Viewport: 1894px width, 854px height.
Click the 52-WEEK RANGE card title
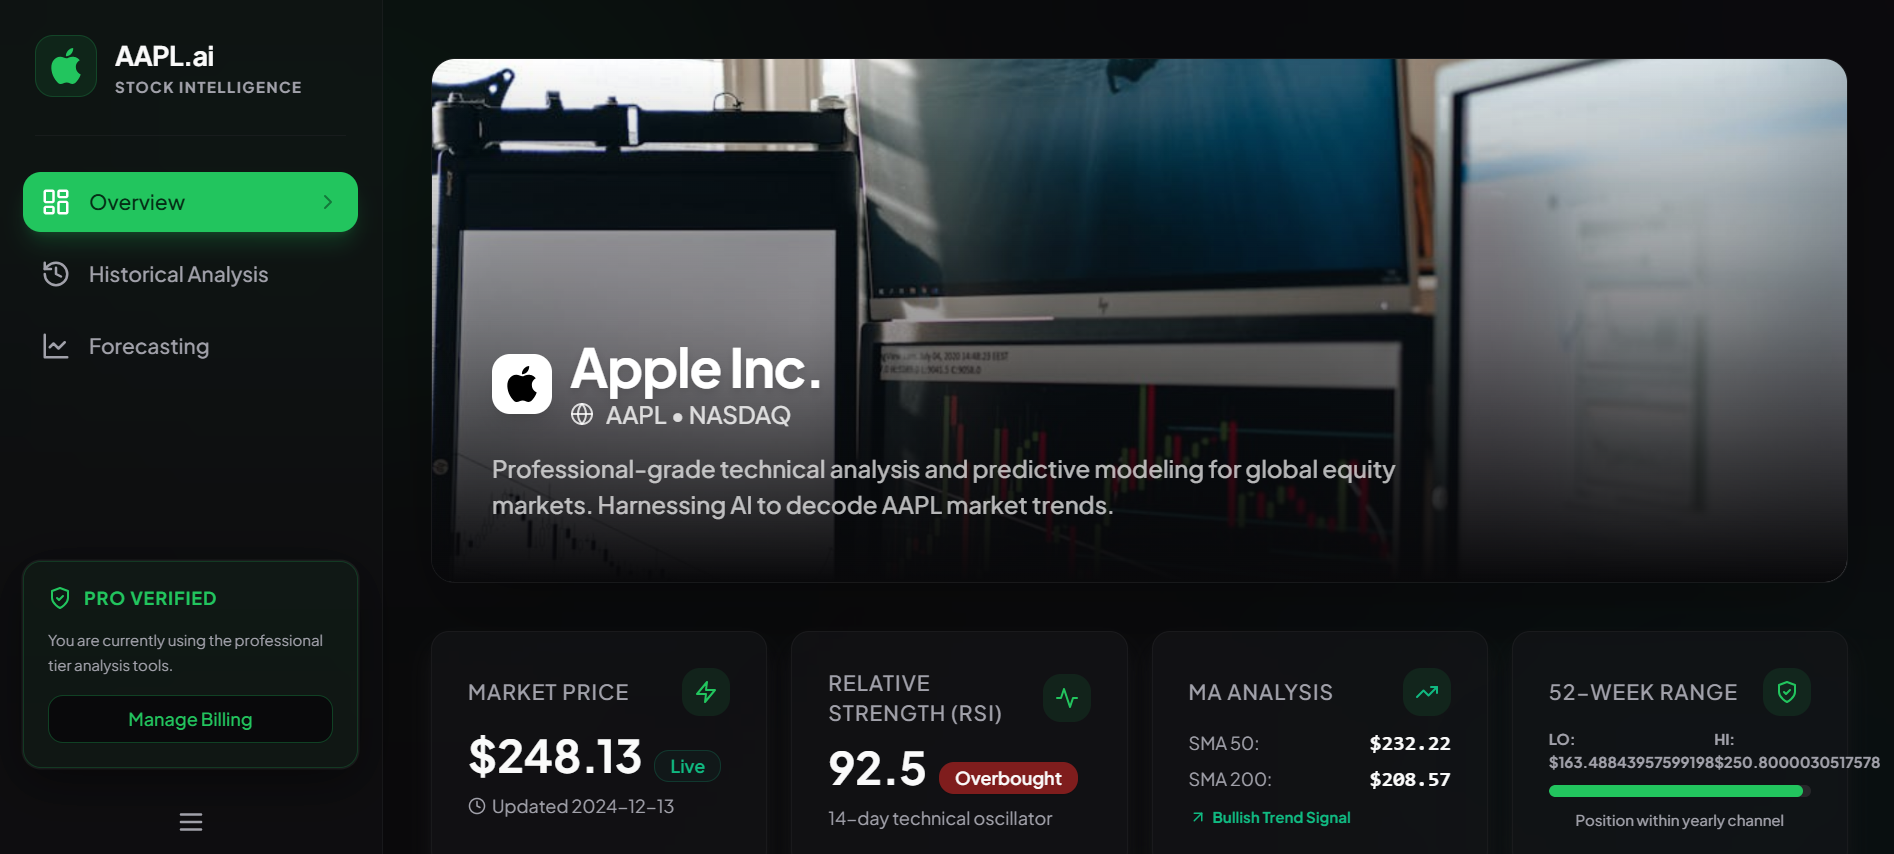point(1643,692)
